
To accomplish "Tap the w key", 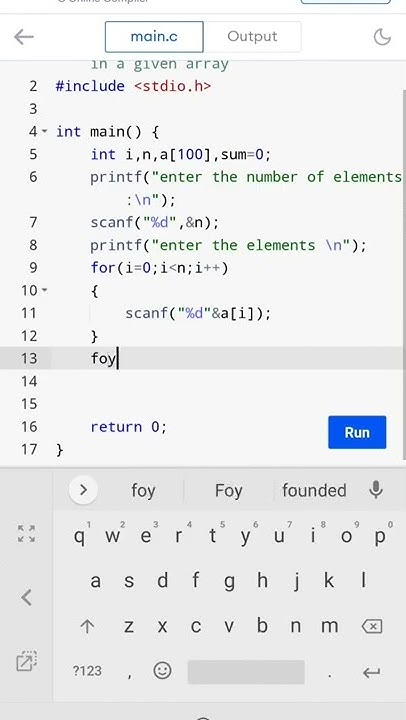I will (x=113, y=536).
